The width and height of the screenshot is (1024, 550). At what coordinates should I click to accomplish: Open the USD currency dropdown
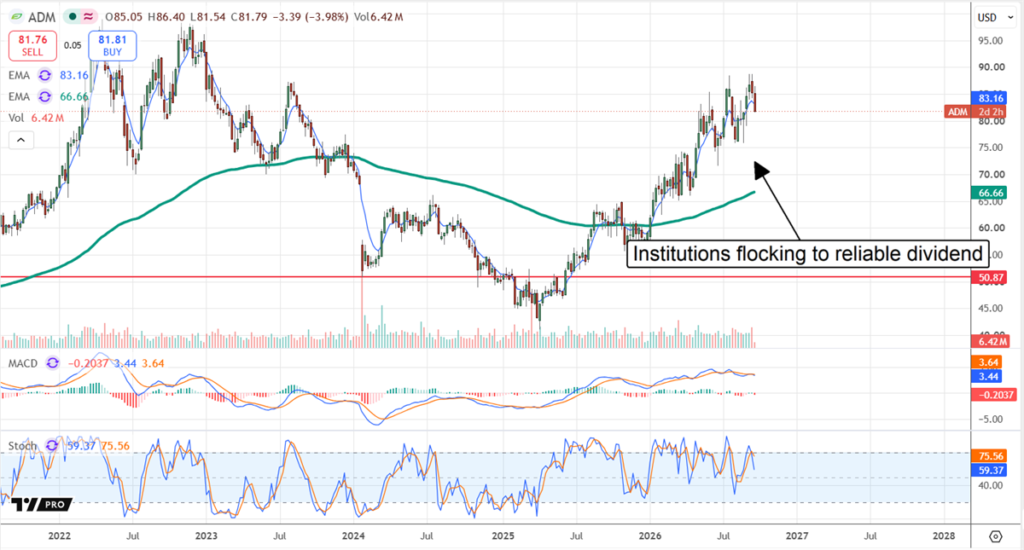995,18
